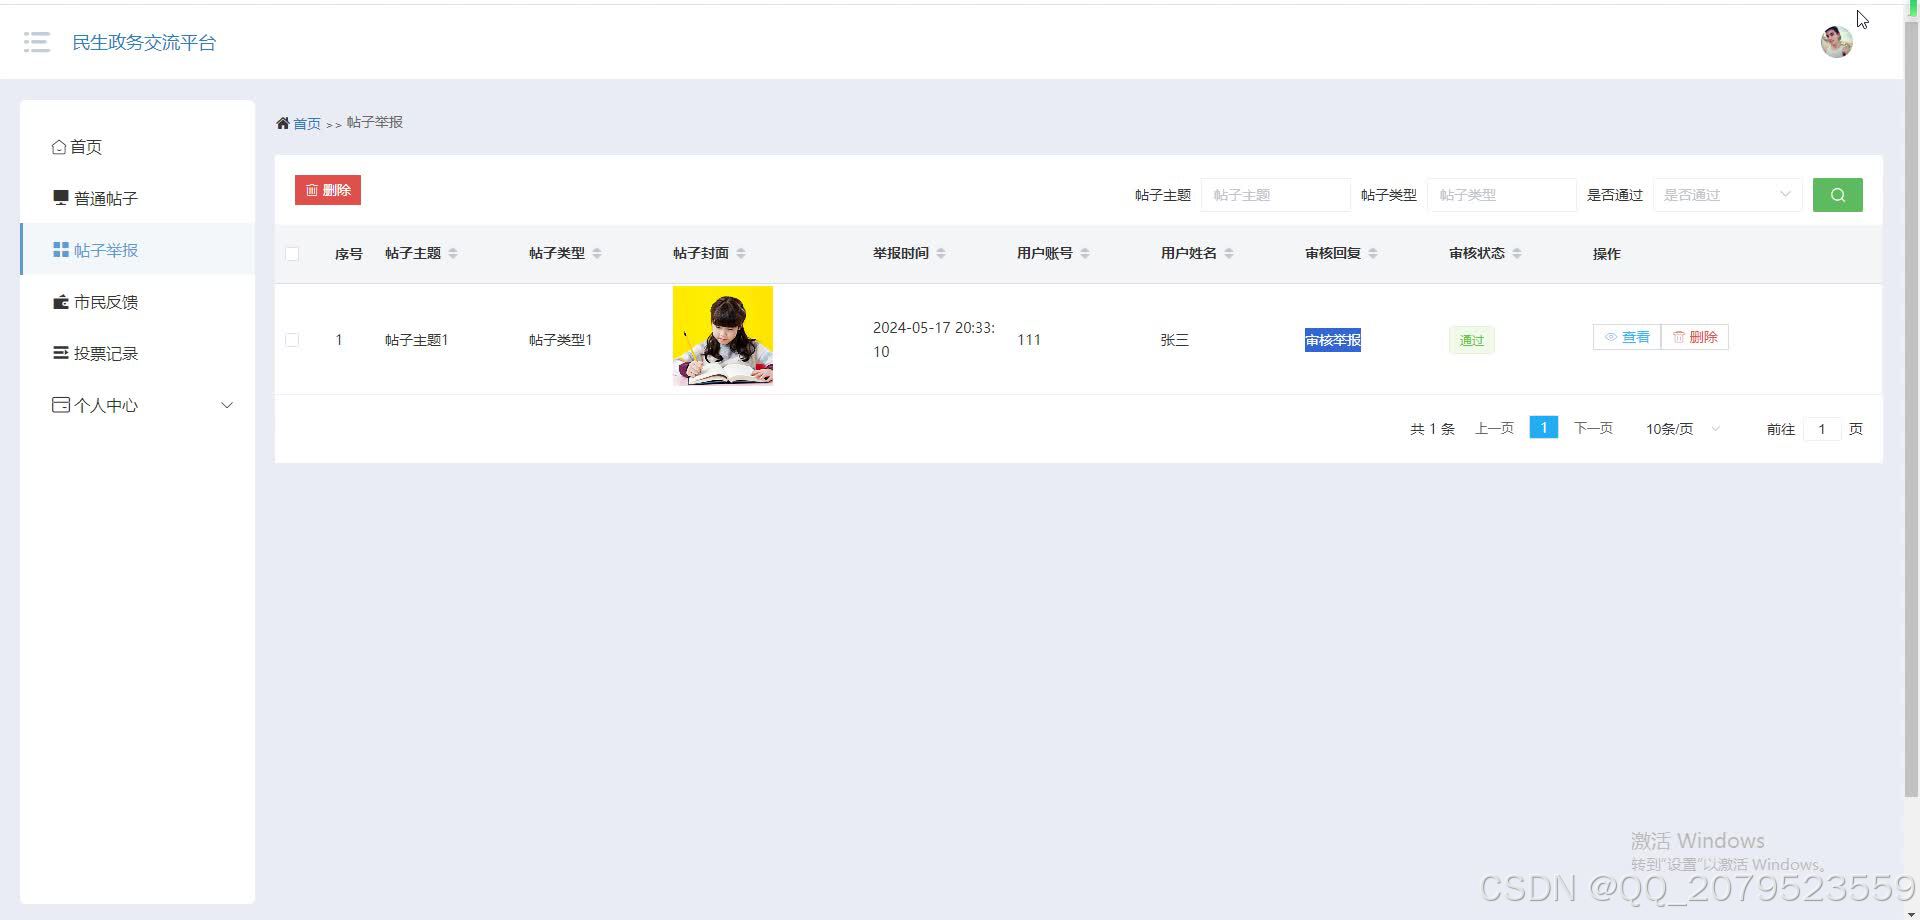Focus the 帖子主题 search field

tap(1275, 195)
